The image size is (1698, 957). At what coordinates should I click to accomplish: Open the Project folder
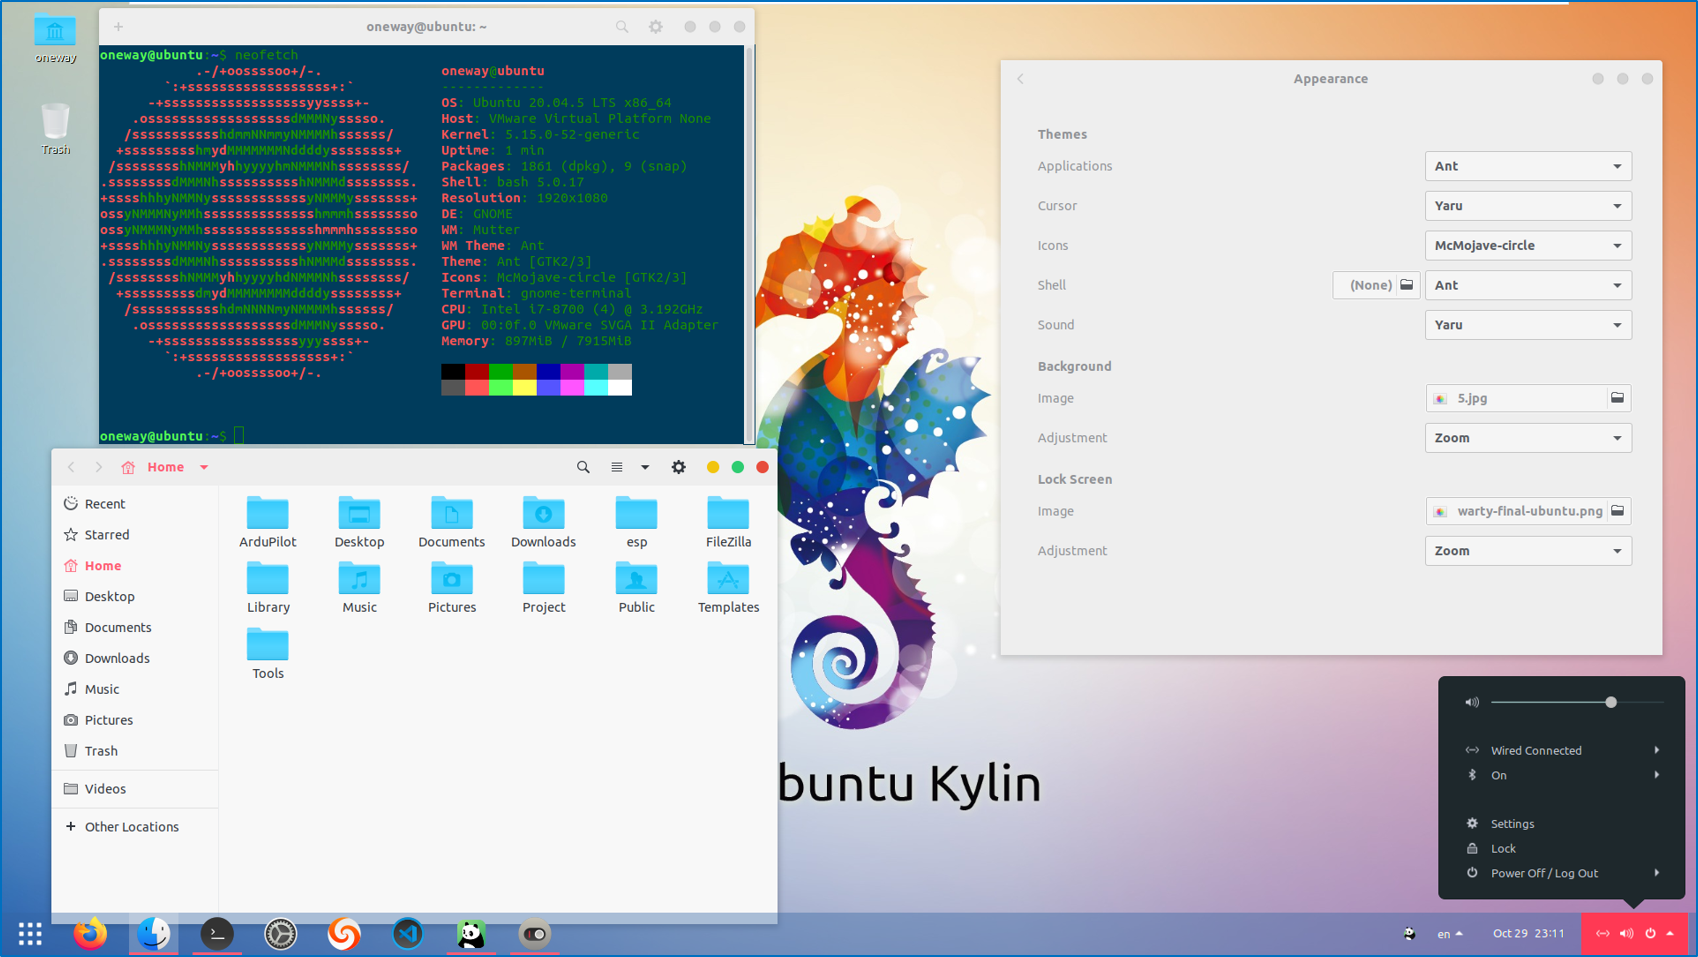543,588
